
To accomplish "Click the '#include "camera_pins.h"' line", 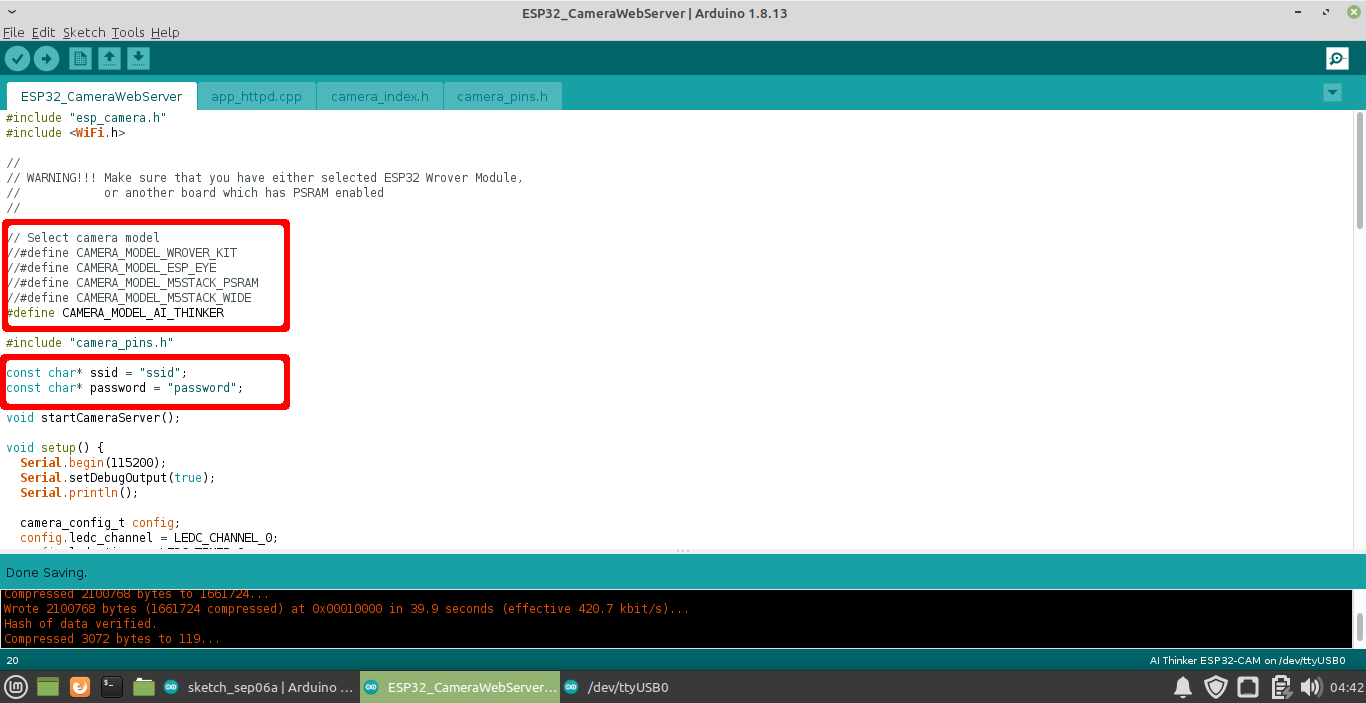I will point(90,343).
